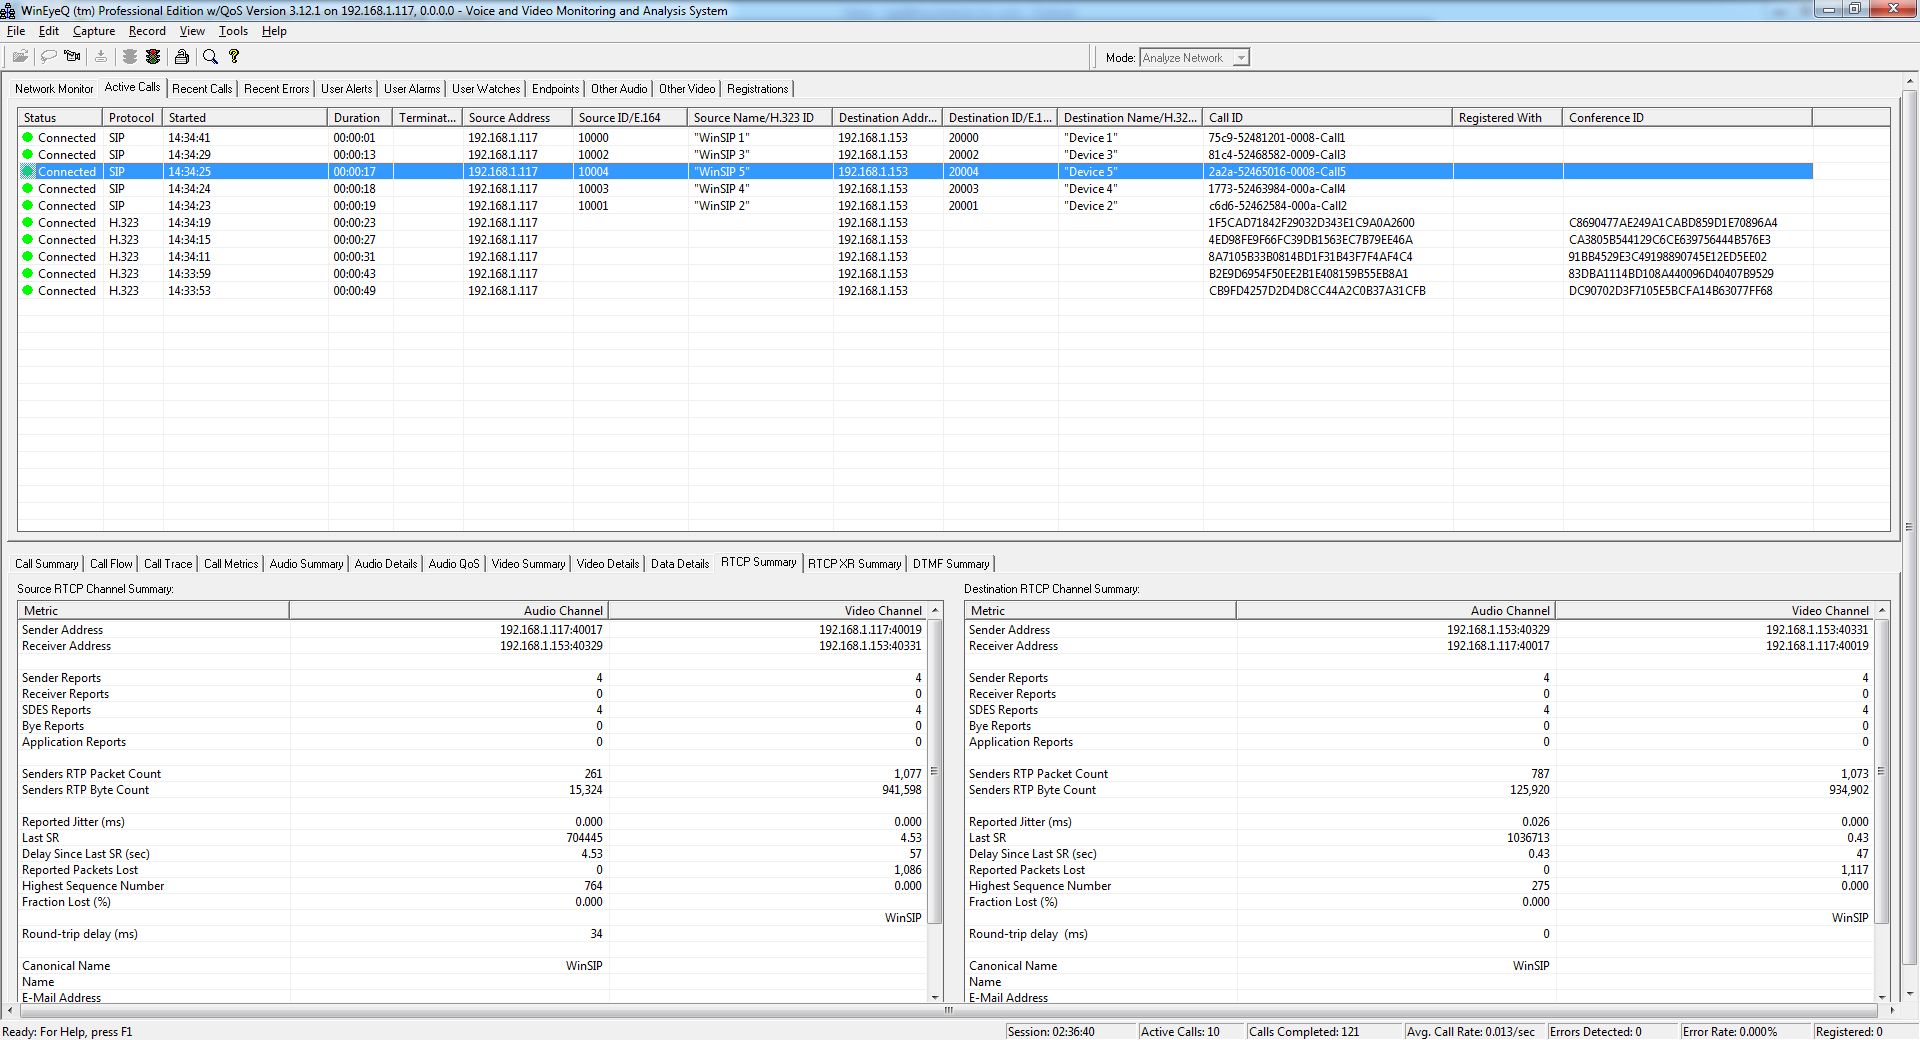This screenshot has width=1920, height=1040.
Task: Select the call row with destination "Device 4"
Action: point(915,189)
